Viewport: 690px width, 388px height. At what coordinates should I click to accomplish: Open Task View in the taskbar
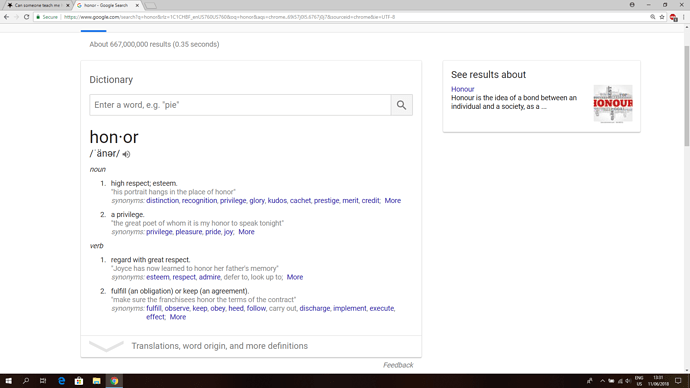click(43, 381)
